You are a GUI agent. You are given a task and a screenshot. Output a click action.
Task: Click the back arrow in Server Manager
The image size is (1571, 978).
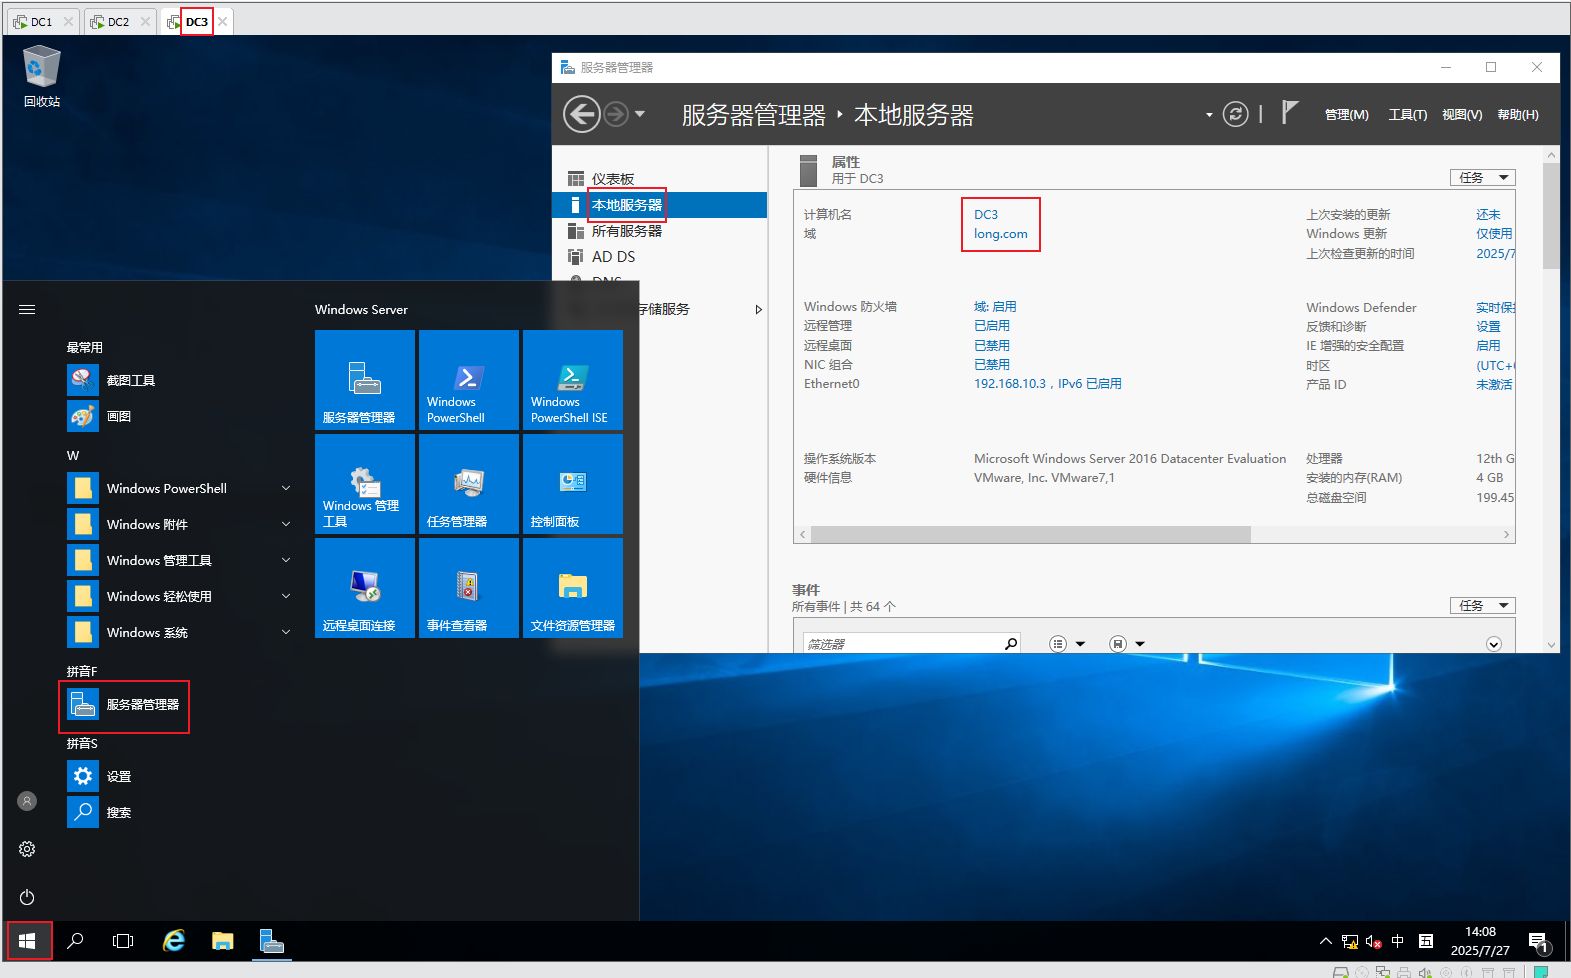[x=582, y=114]
